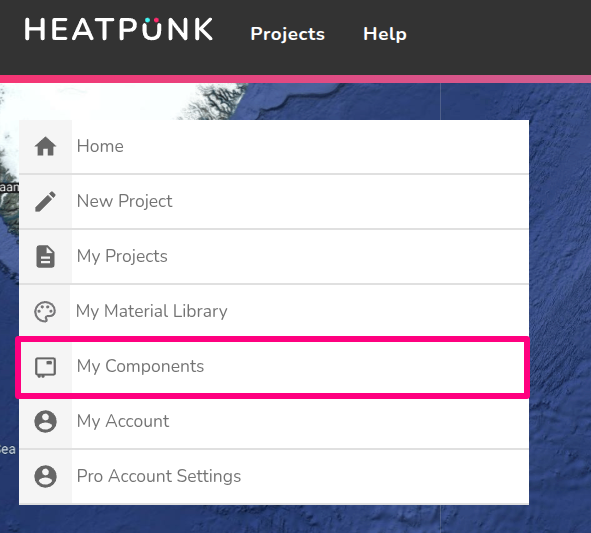Image resolution: width=591 pixels, height=533 pixels.
Task: Open My Material Library
Action: tap(274, 311)
